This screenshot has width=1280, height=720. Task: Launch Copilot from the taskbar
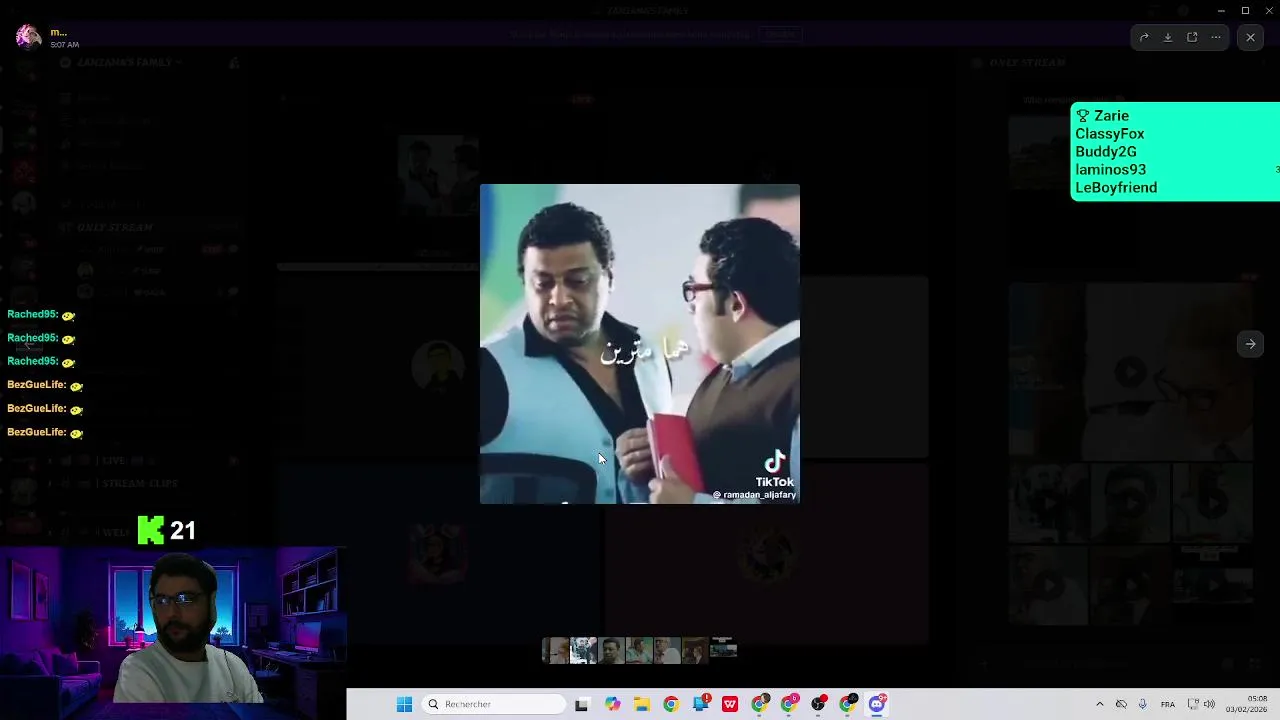[x=612, y=704]
